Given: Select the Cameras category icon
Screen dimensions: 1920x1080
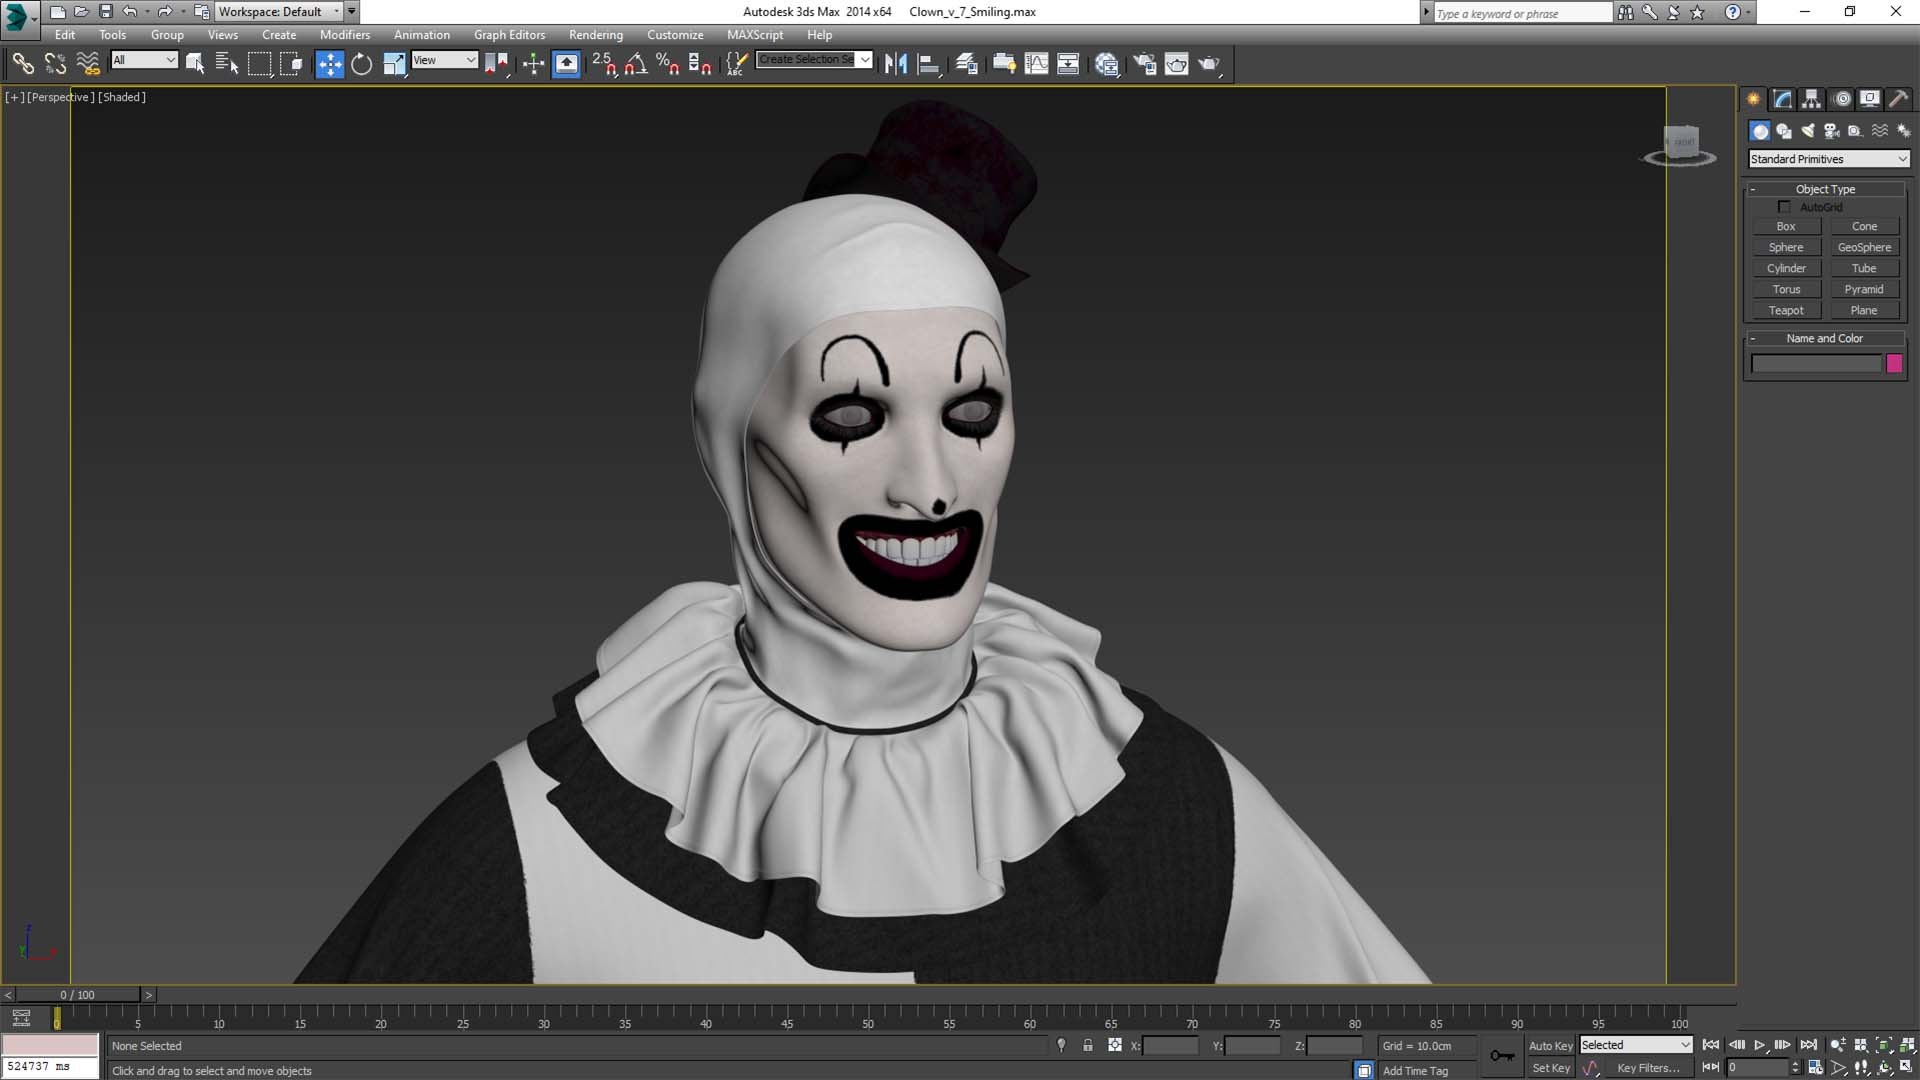Looking at the screenshot, I should 1832,131.
